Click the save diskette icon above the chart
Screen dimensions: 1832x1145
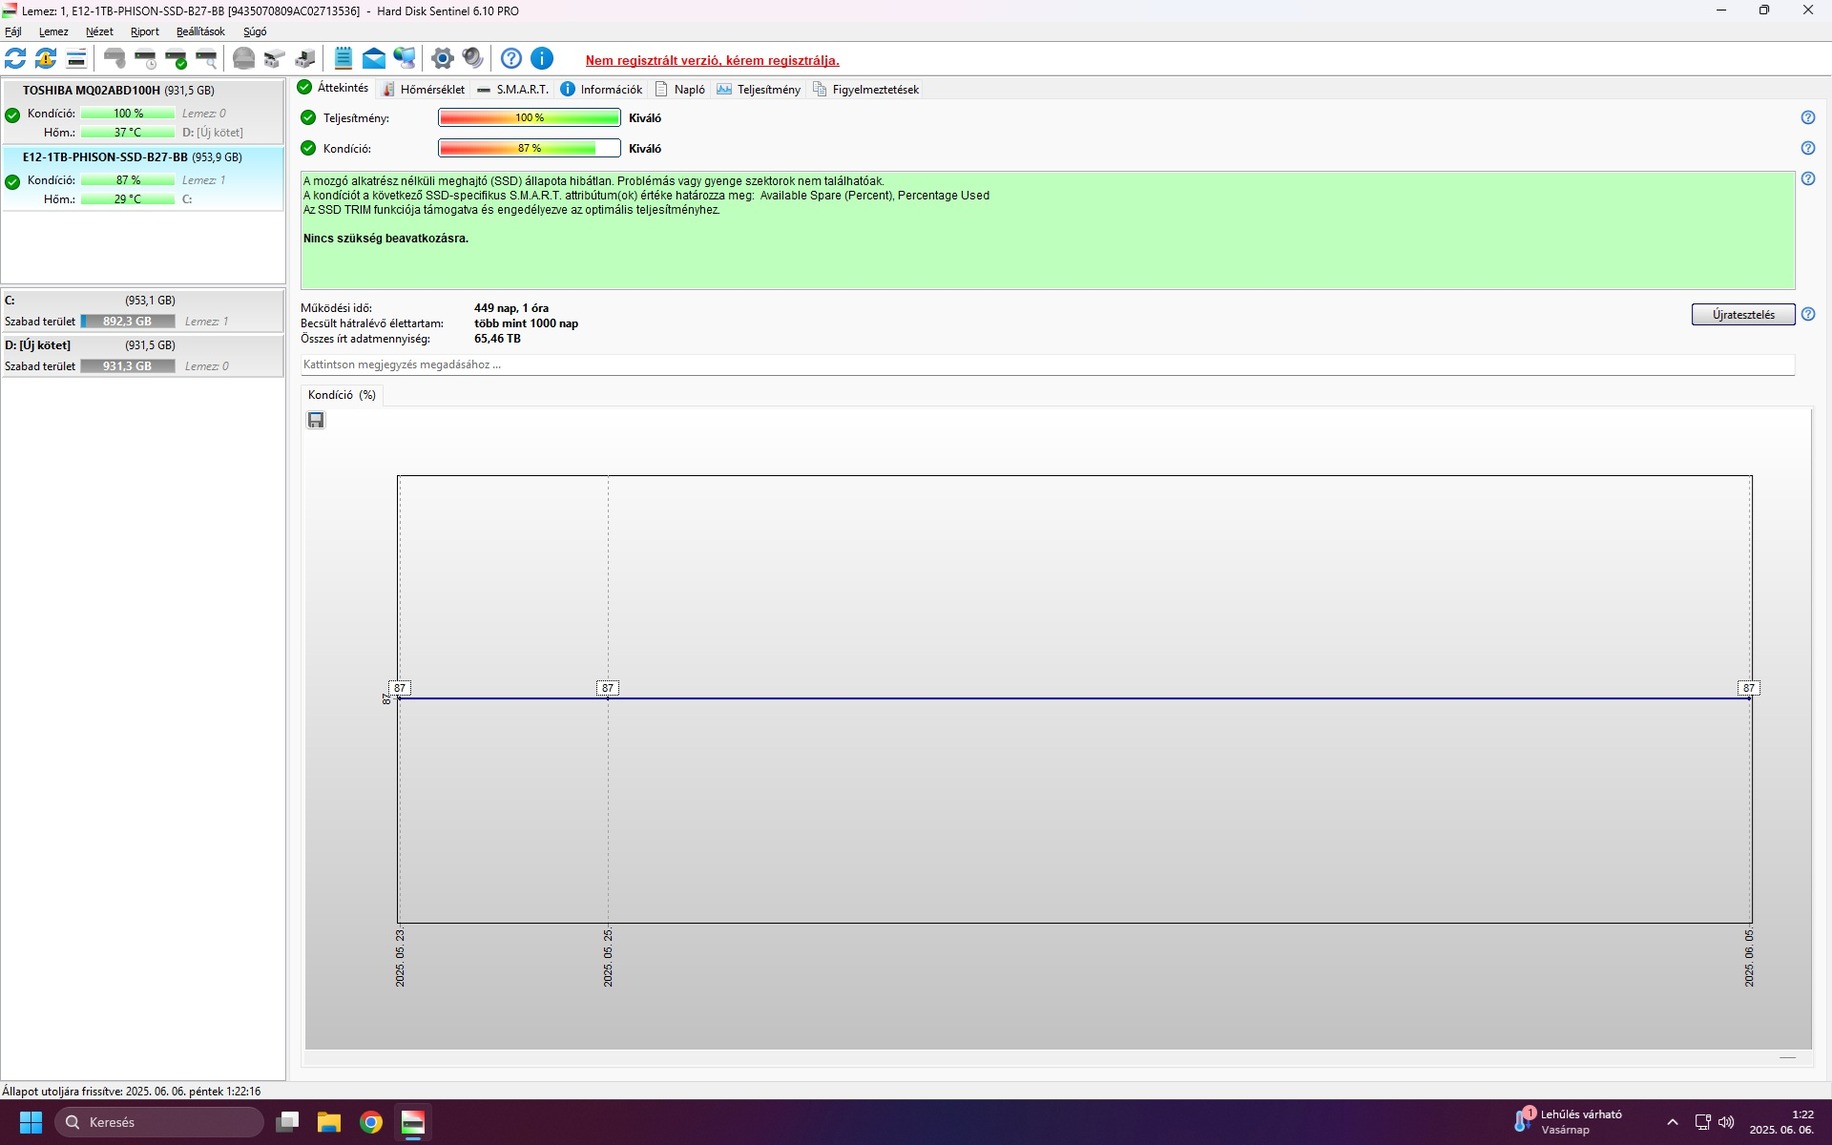tap(316, 420)
